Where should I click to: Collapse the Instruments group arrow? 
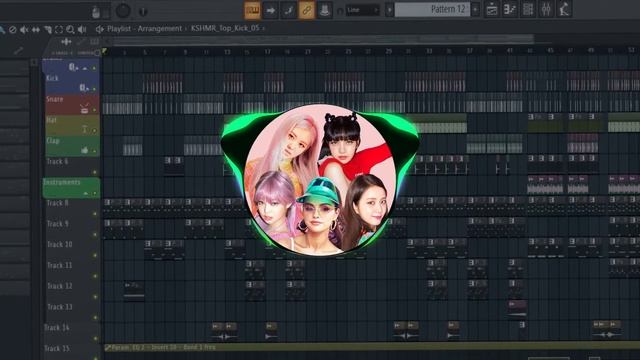86,193
